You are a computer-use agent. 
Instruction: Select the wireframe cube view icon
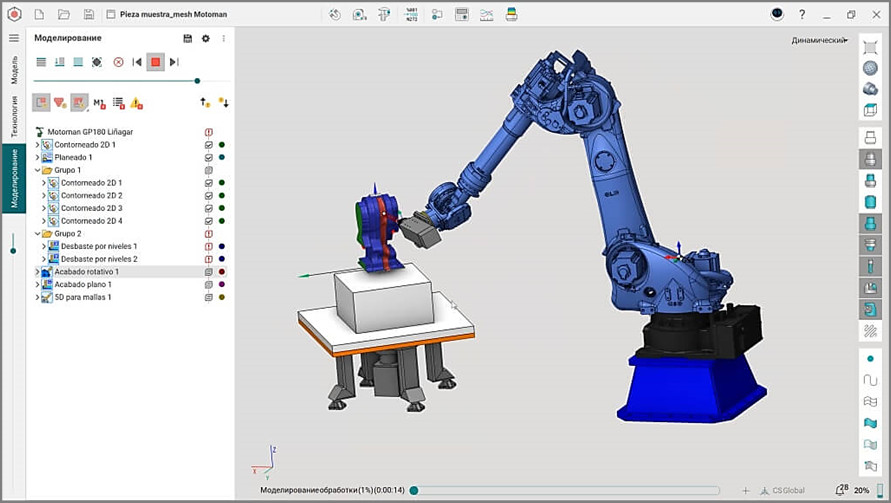pyautogui.click(x=870, y=110)
